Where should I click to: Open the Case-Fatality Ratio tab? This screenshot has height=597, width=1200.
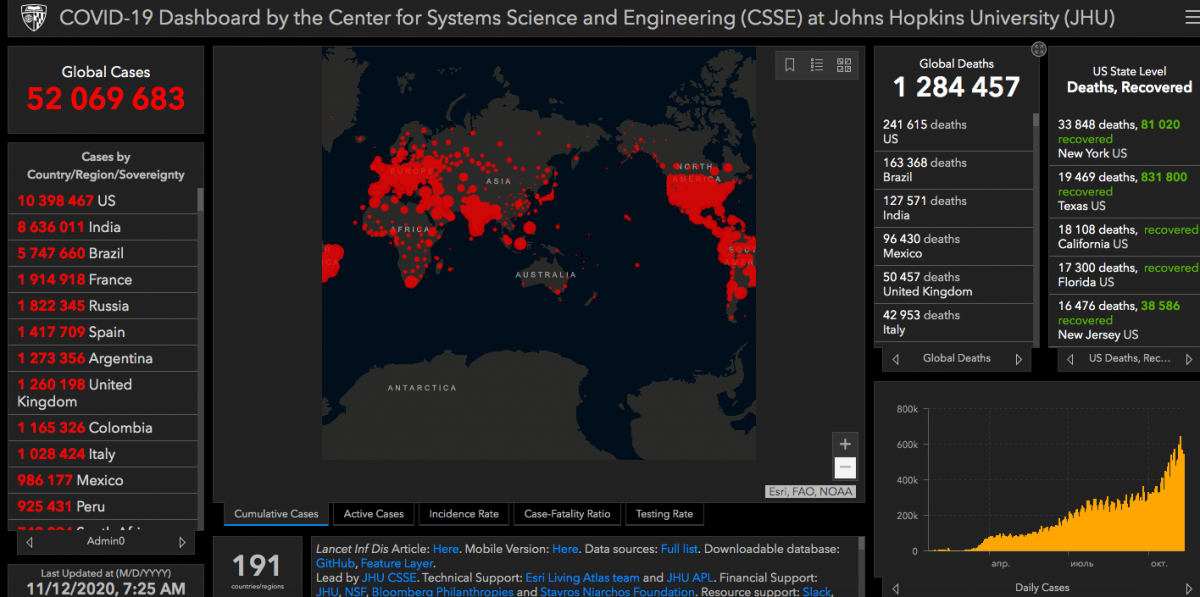[x=567, y=514]
